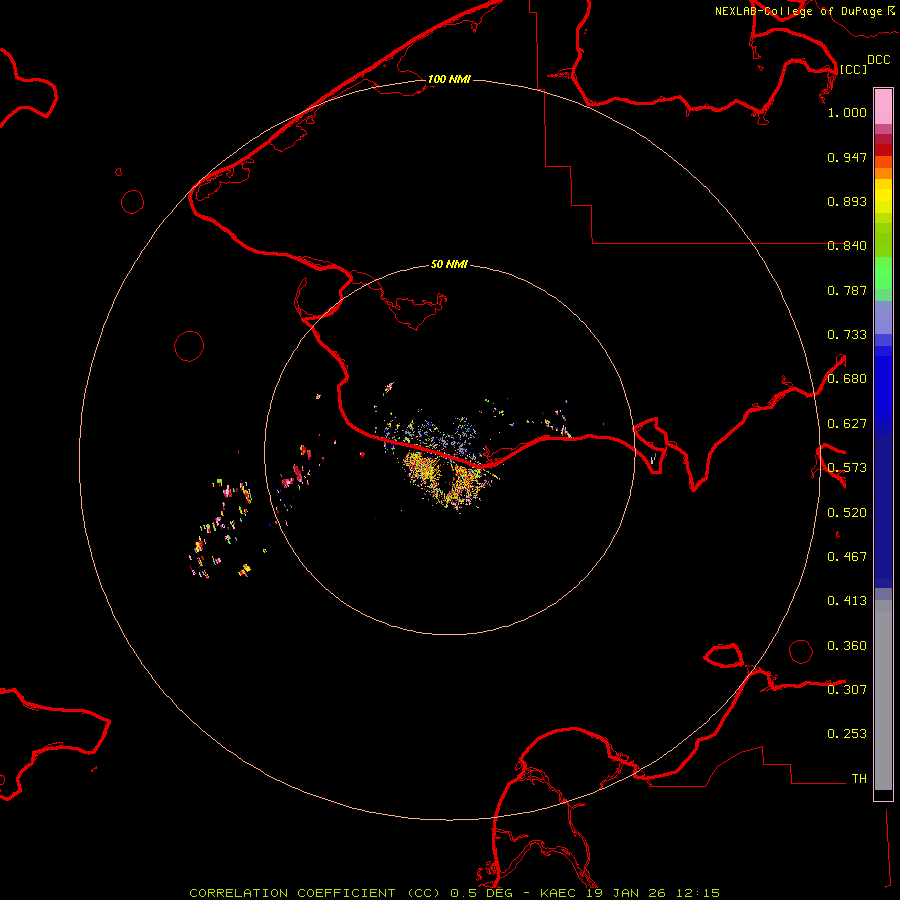
Task: Click the NEXLAB-College of DuPage title text
Action: [798, 11]
